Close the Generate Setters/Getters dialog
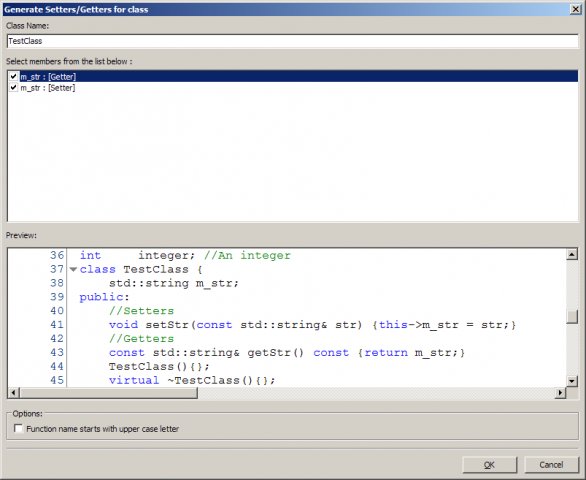586x480 pixels. tap(576, 9)
